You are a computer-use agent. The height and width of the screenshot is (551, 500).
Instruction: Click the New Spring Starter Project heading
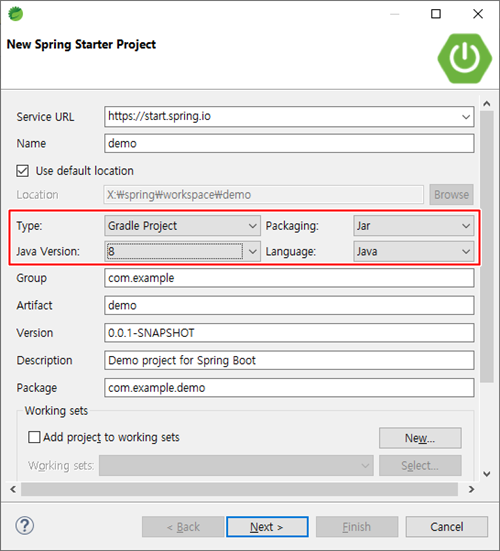point(81,45)
